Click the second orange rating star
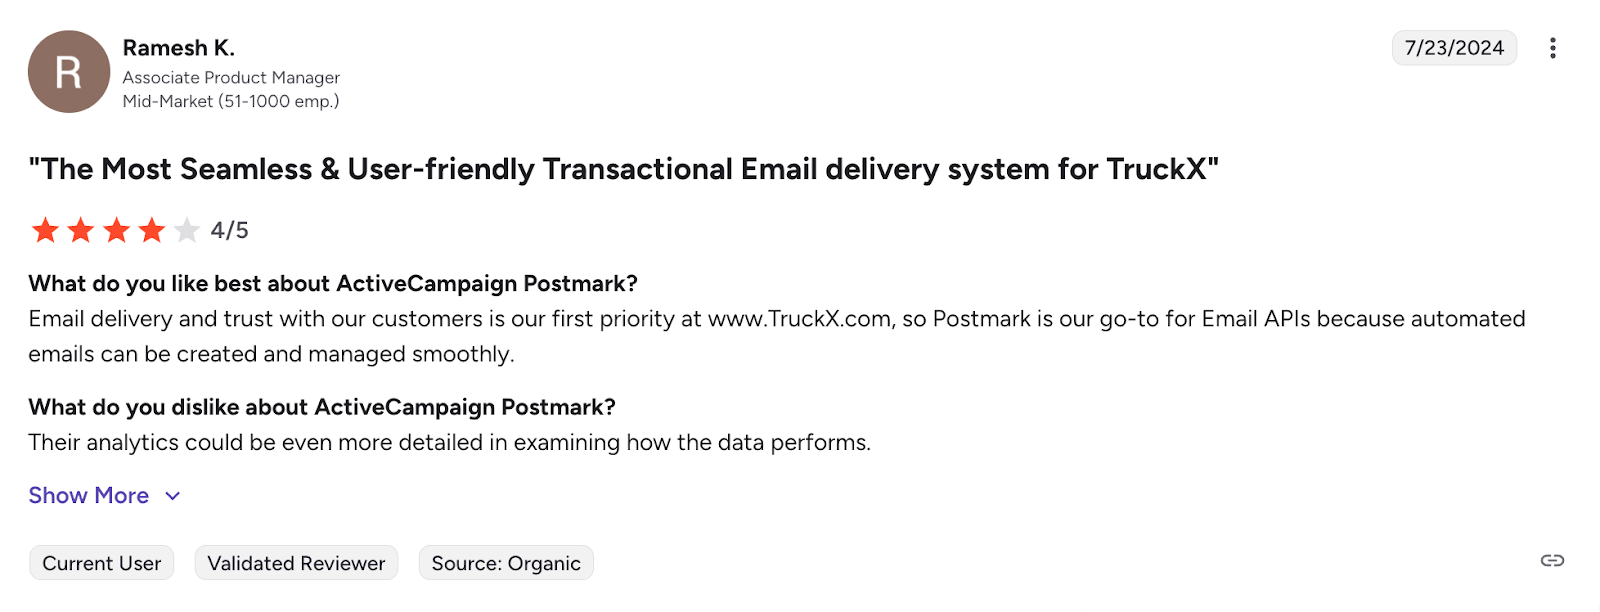Screen dimensions: 1600x612 [x=81, y=231]
